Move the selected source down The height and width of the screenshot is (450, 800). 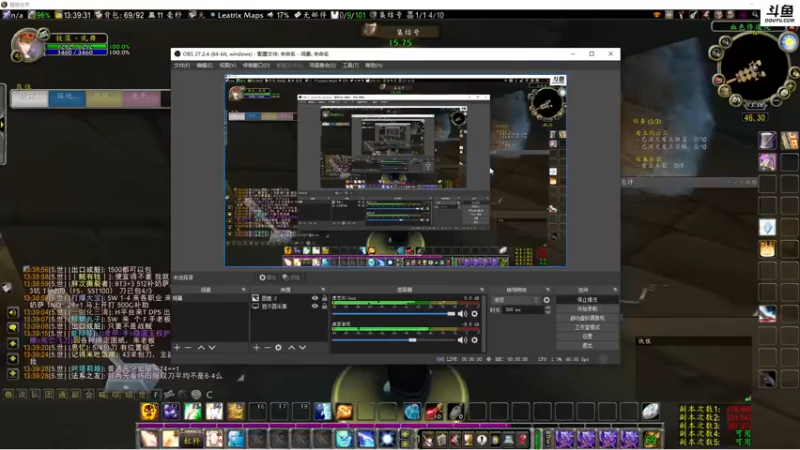tap(303, 347)
